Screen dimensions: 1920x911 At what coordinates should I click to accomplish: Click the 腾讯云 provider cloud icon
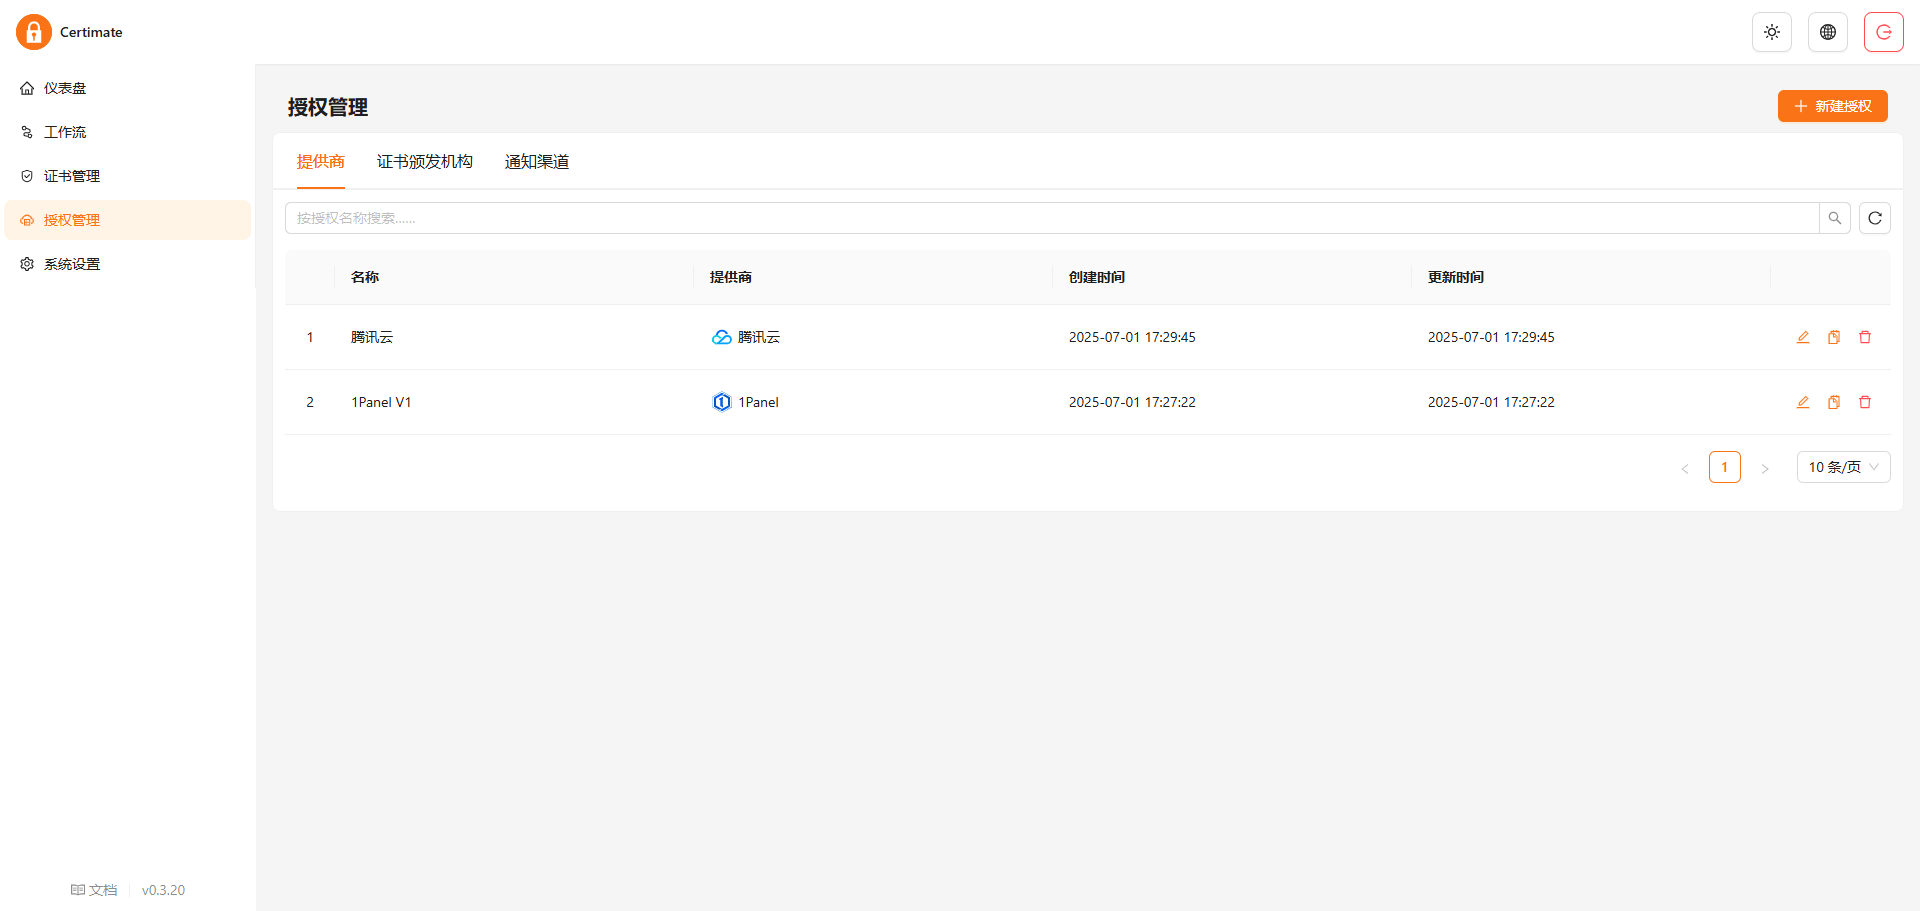point(721,337)
